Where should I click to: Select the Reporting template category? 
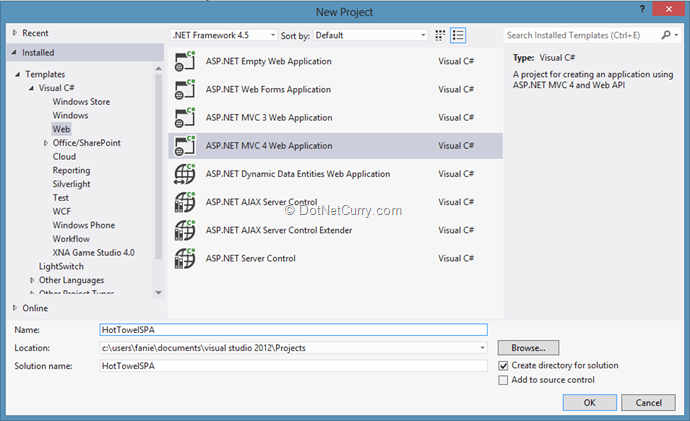click(x=71, y=170)
